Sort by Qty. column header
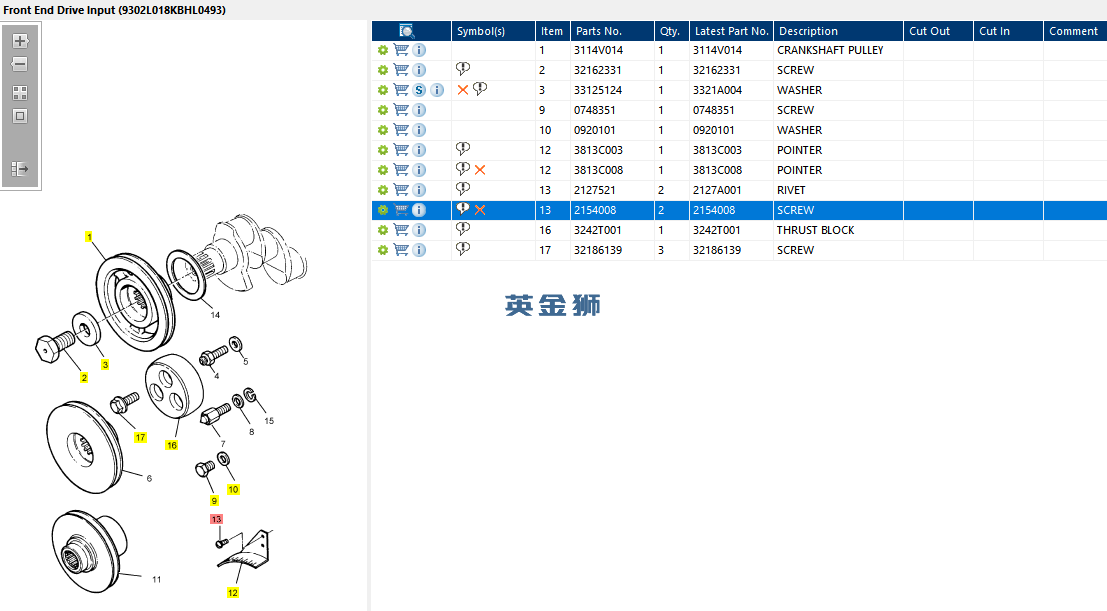 coord(671,31)
